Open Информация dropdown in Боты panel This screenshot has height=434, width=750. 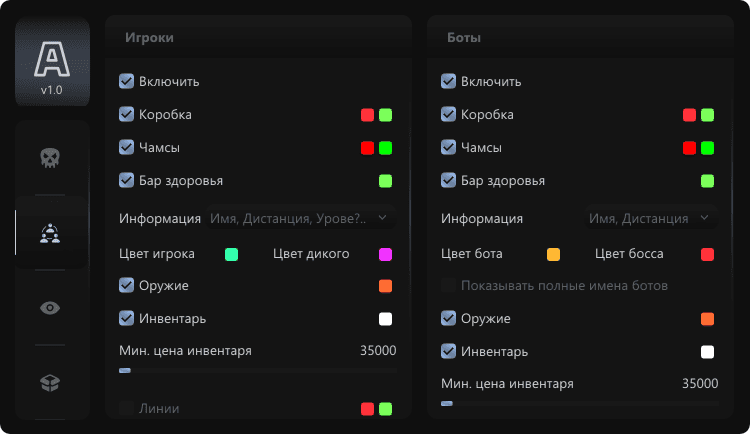(x=650, y=218)
